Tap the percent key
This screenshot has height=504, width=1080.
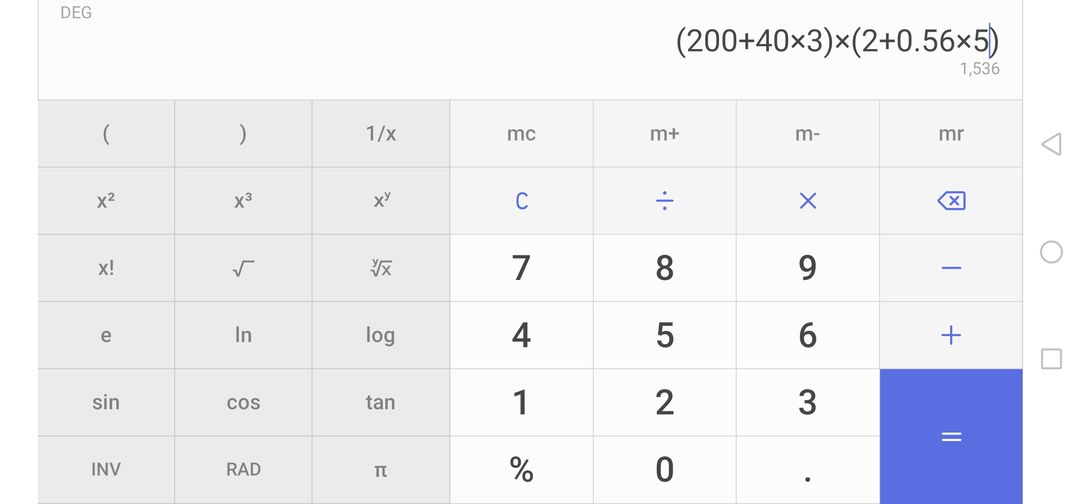coord(521,470)
